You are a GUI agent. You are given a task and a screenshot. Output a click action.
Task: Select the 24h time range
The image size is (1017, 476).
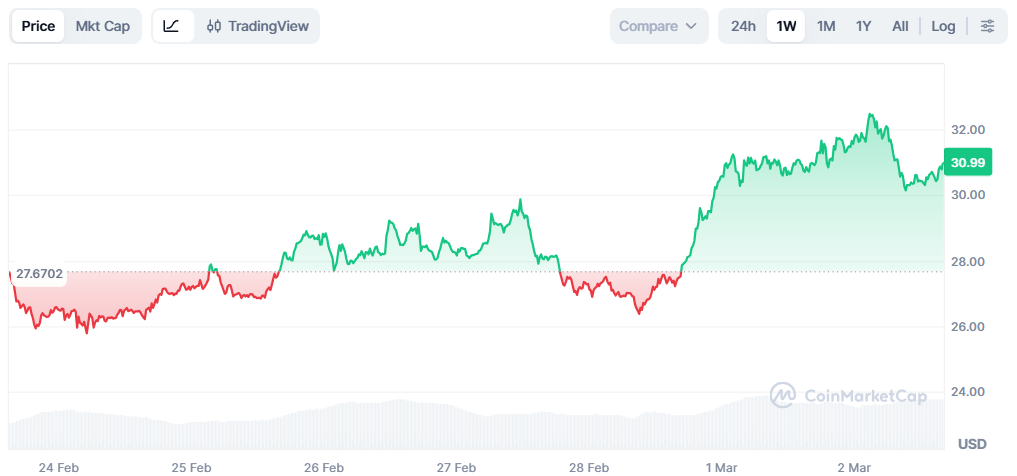[x=743, y=26]
